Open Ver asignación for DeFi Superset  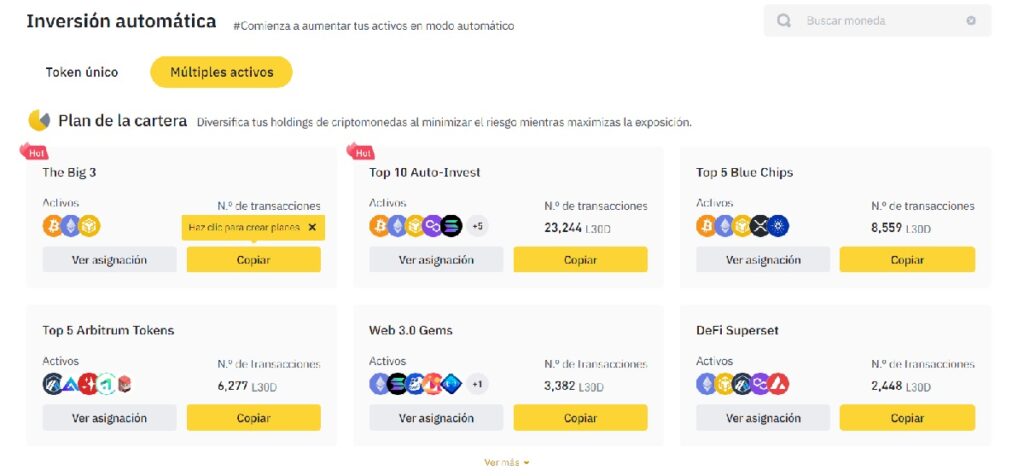(x=763, y=418)
